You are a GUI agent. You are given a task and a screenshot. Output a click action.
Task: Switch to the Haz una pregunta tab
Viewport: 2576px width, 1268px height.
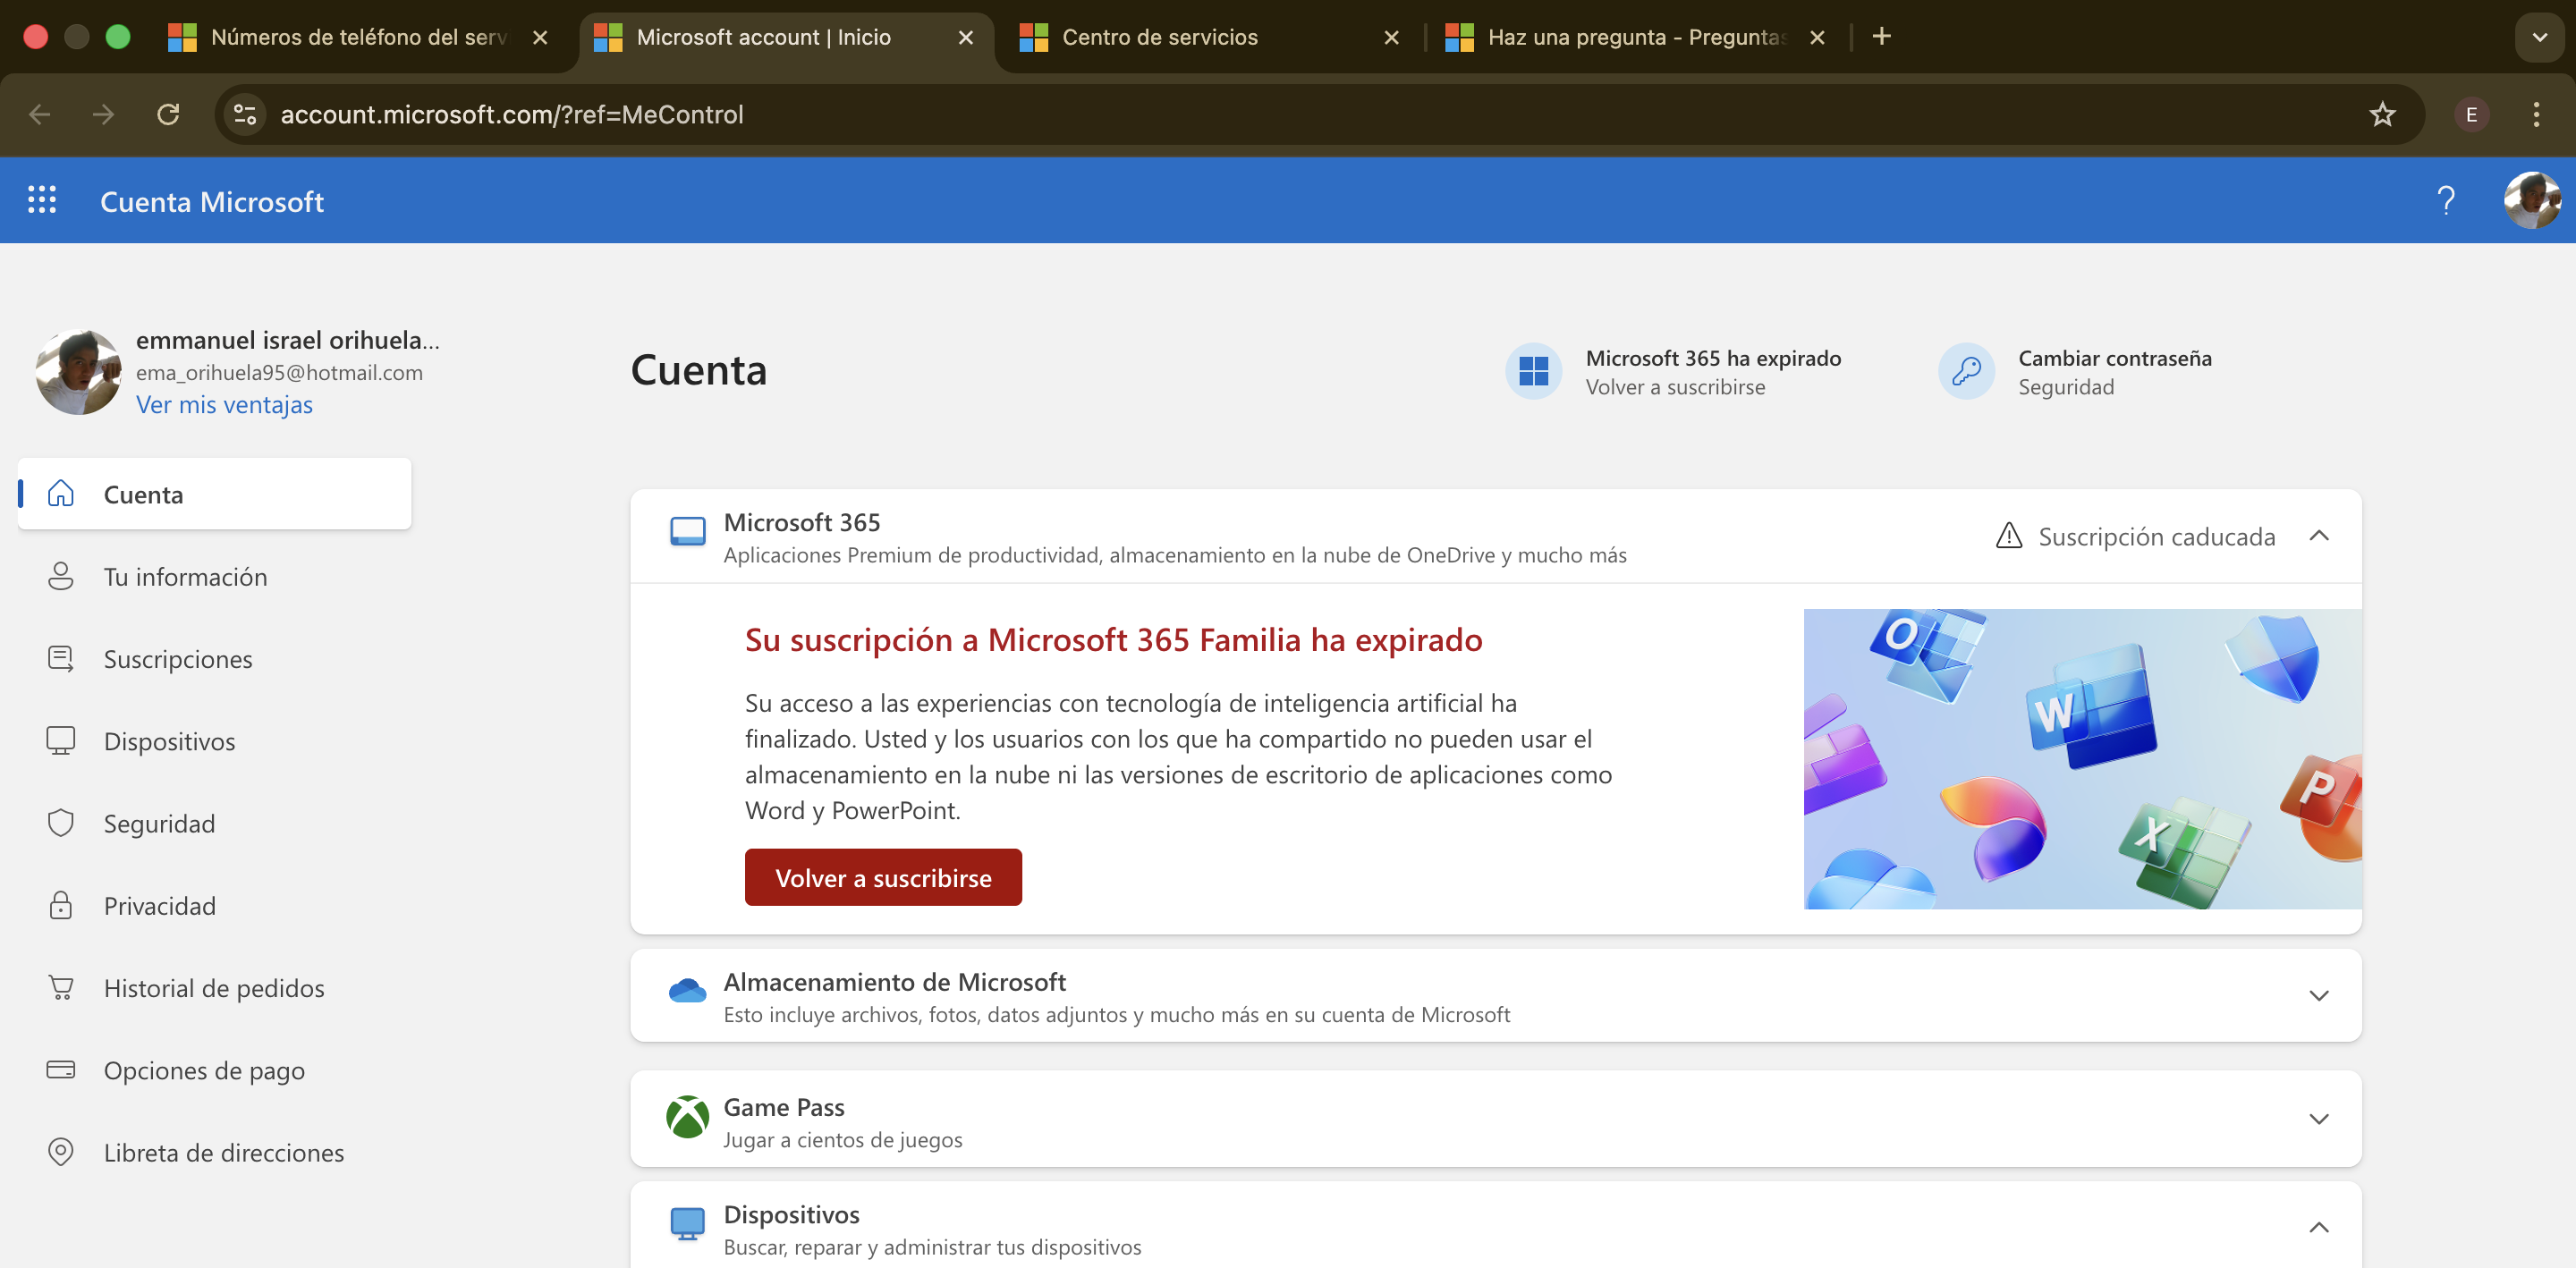pos(1635,37)
